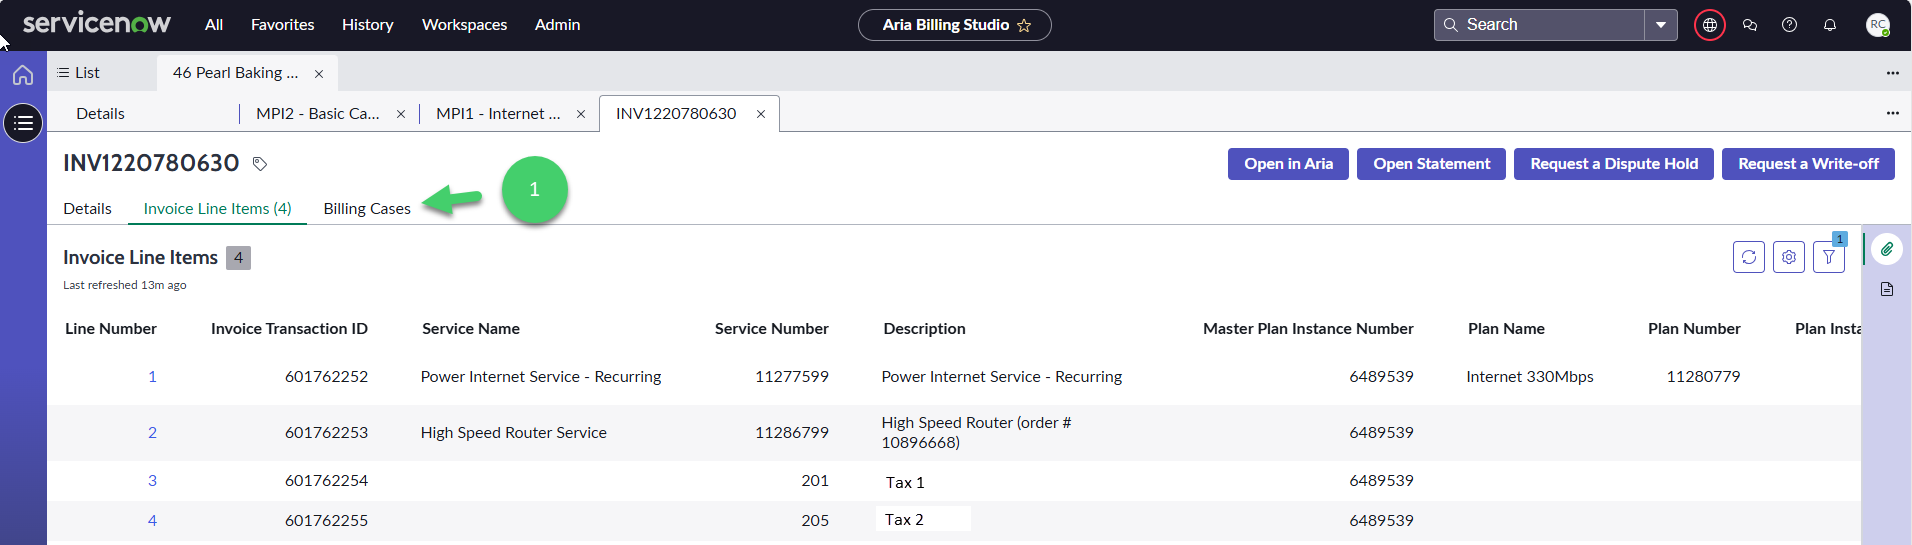Open the Workspaces menu
This screenshot has width=1912, height=545.
465,25
